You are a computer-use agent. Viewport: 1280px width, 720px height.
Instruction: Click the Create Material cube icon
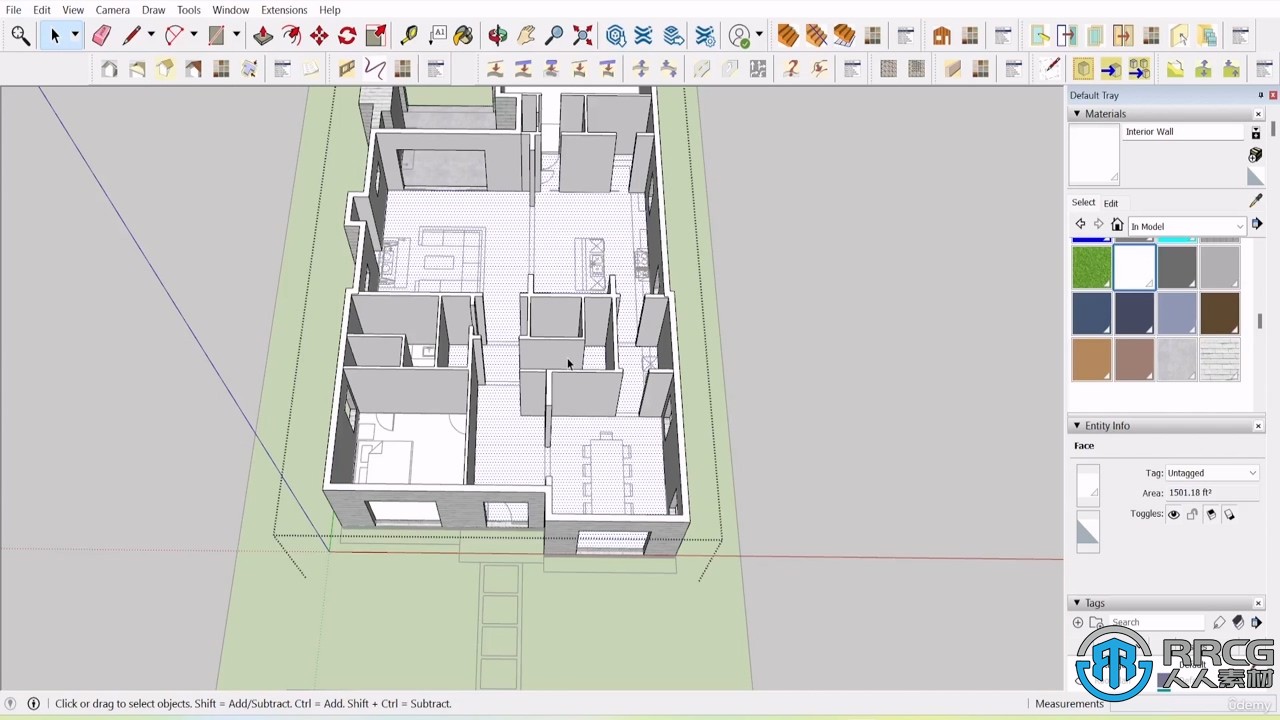tap(1255, 155)
